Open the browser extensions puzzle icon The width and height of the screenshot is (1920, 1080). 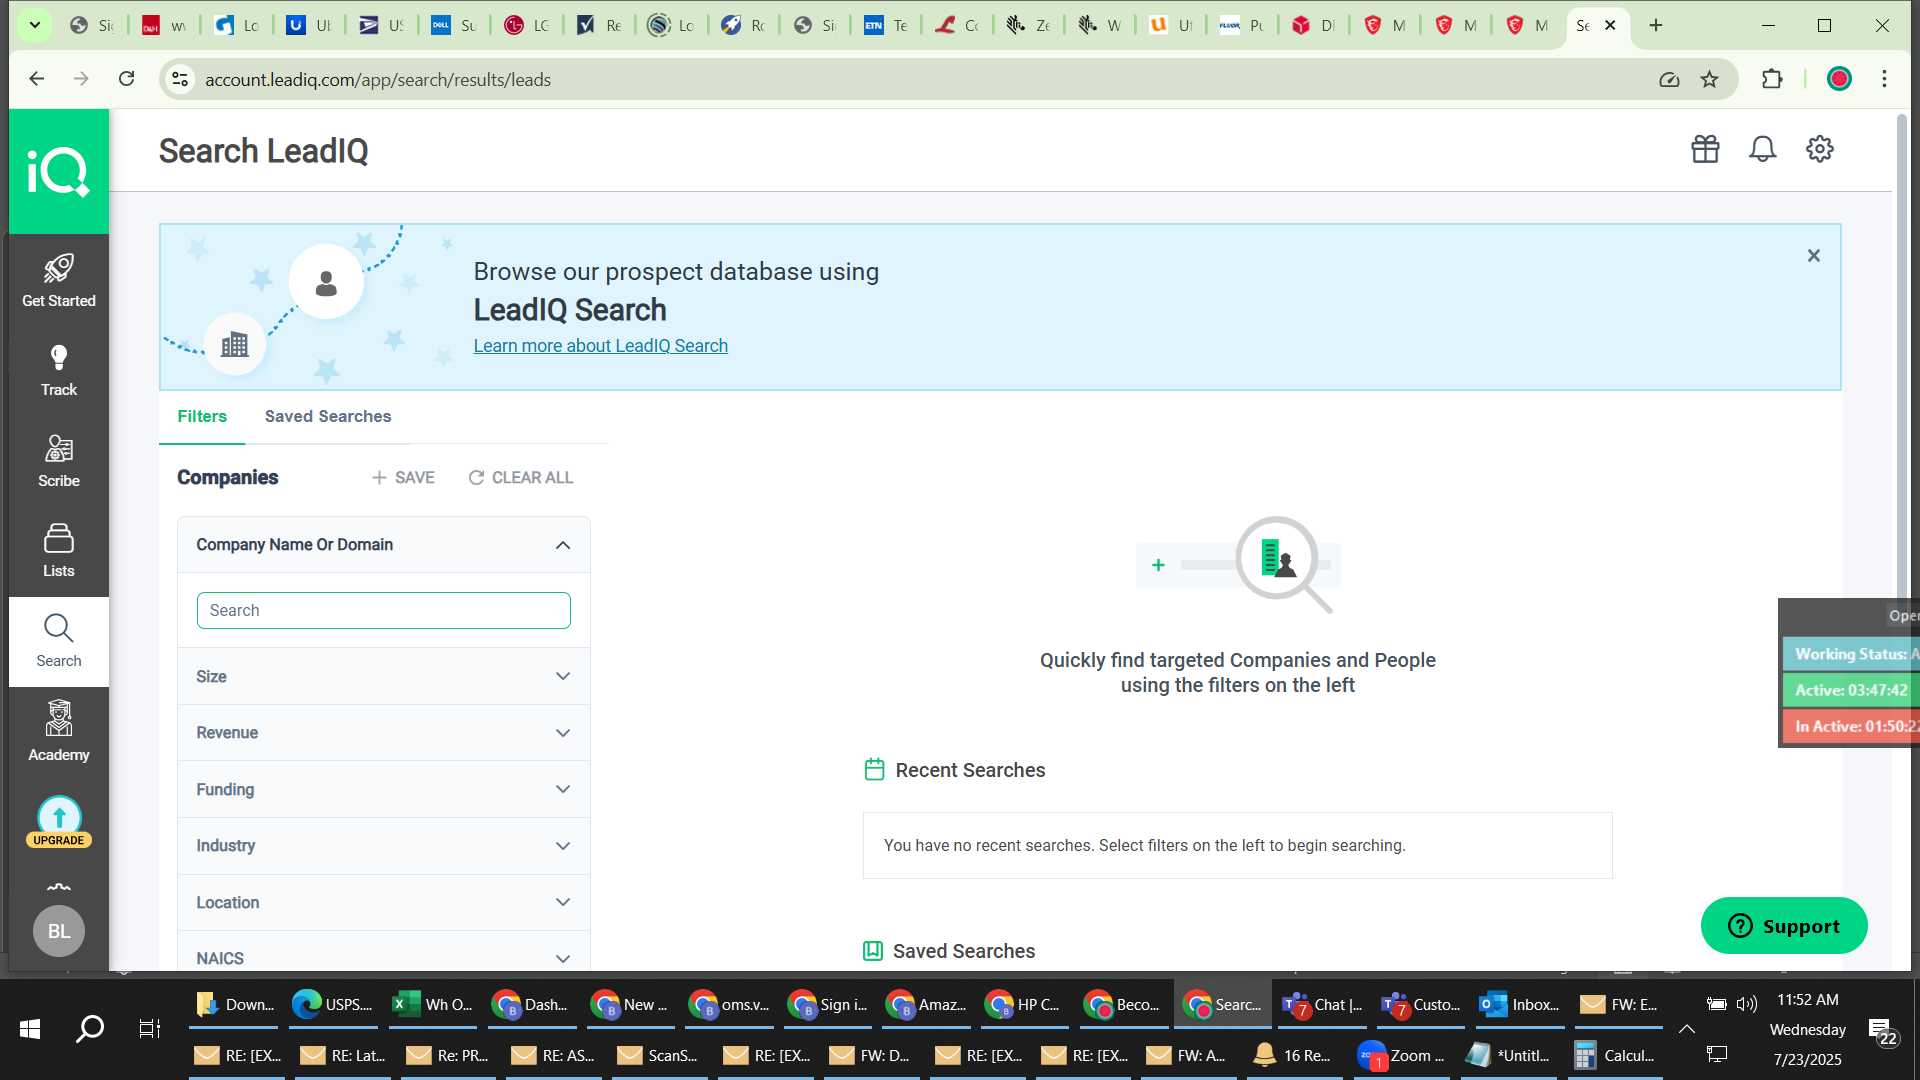1772,79
